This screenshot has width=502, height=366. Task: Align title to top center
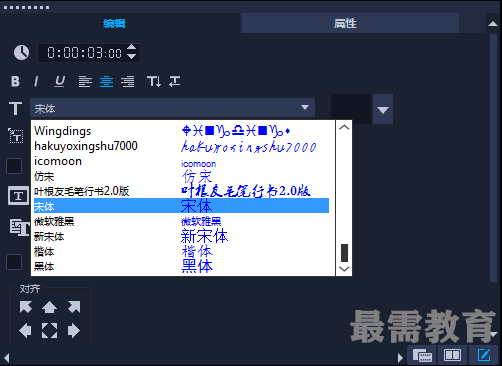click(49, 307)
